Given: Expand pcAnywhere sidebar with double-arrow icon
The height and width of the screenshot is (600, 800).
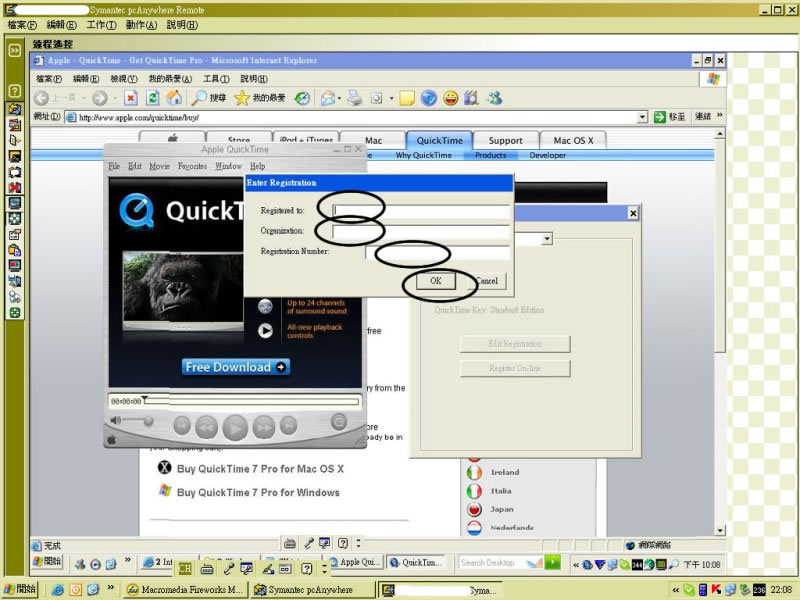Looking at the screenshot, I should pos(15,50).
